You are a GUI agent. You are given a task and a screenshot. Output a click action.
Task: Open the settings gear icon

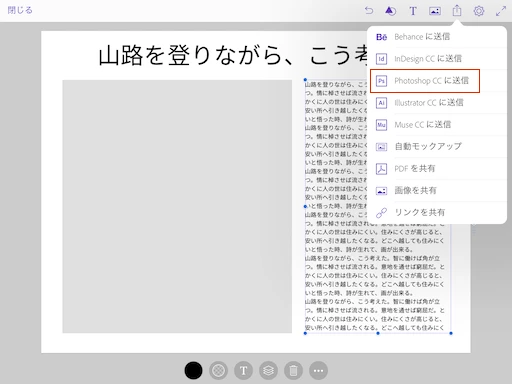tap(479, 11)
